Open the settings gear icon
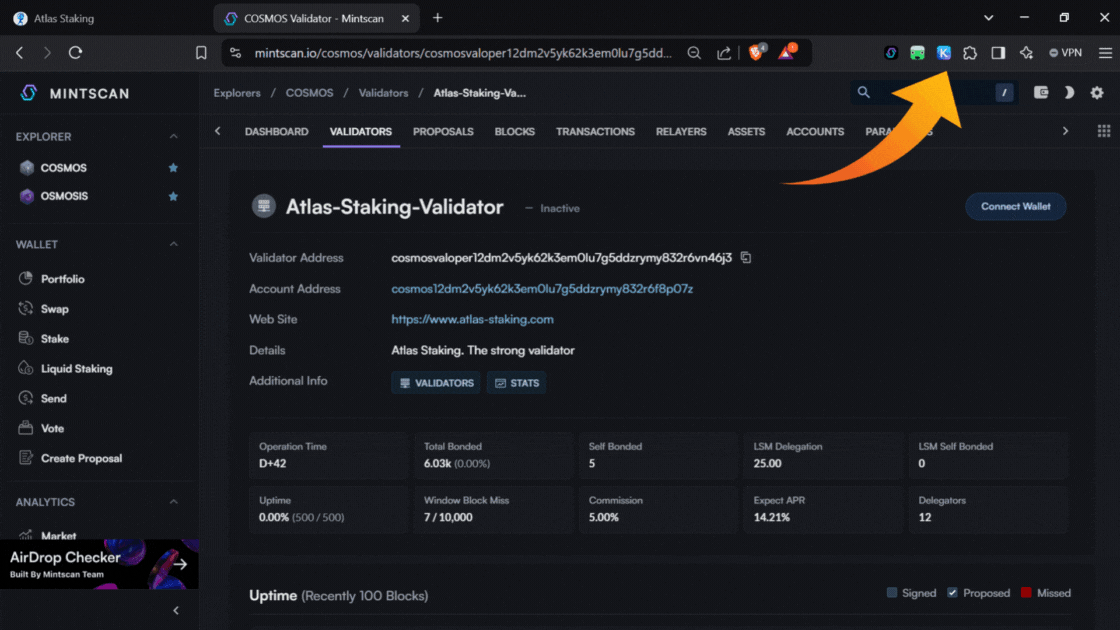This screenshot has height=630, width=1120. 1097,93
